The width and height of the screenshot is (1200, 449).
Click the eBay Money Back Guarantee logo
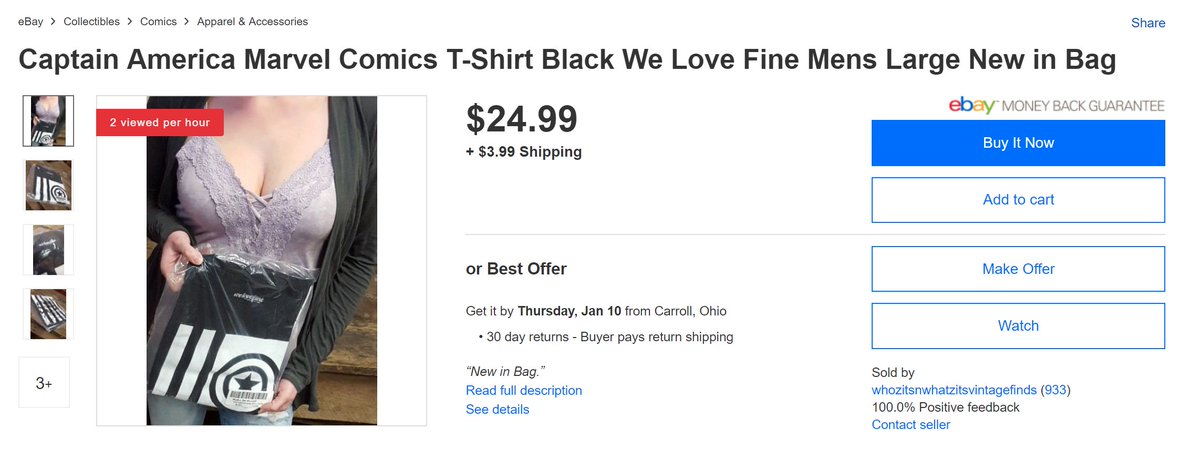click(x=1056, y=105)
